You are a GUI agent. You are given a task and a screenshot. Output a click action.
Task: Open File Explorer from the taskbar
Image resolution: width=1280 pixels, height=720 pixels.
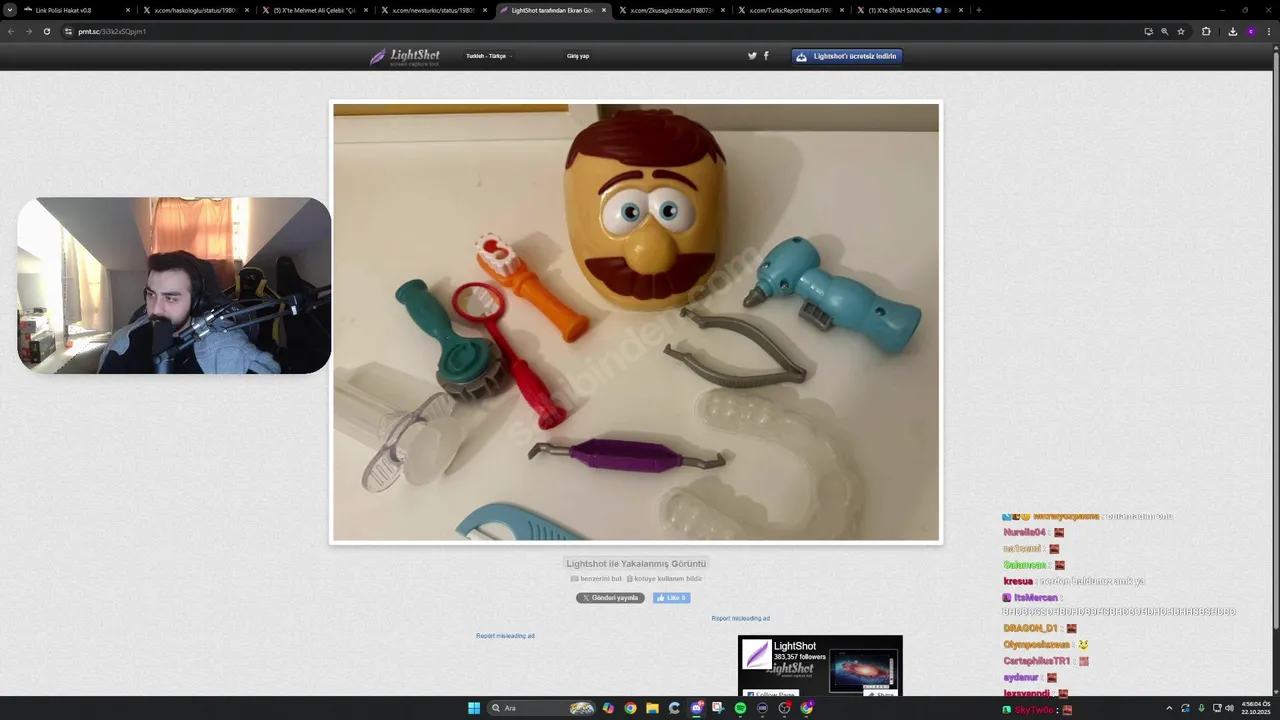click(652, 708)
